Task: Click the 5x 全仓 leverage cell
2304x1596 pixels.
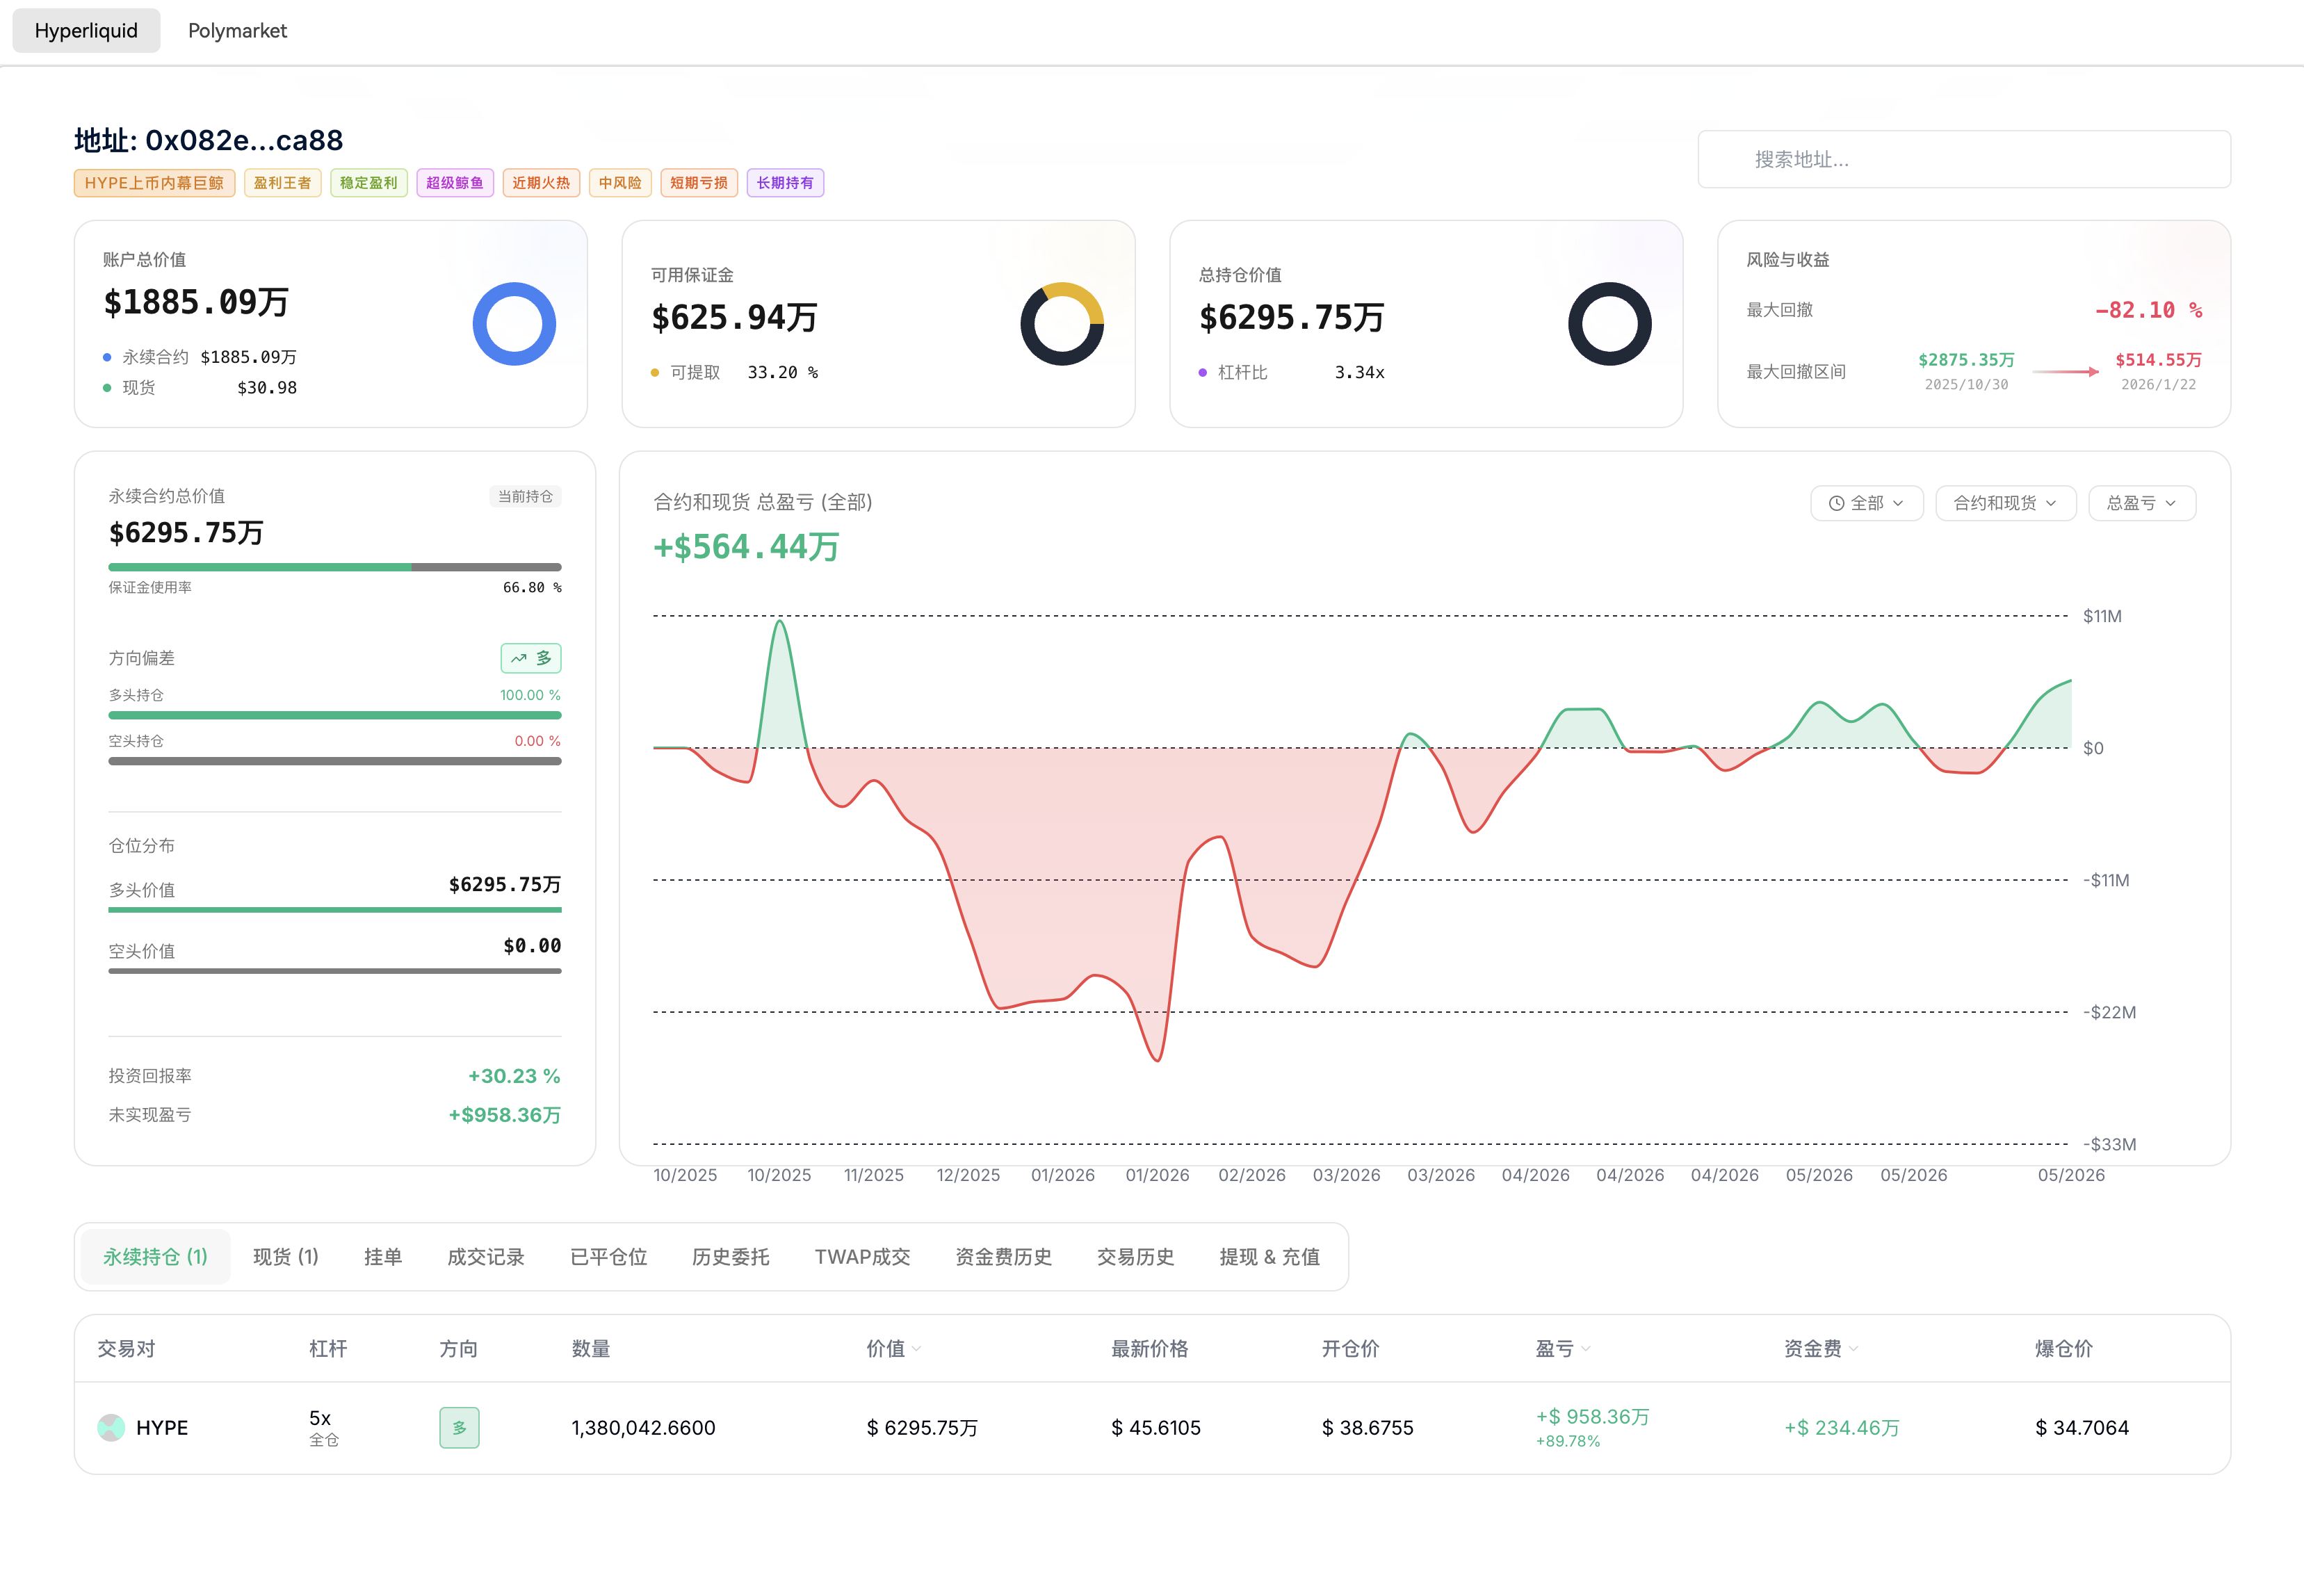Action: [x=324, y=1427]
